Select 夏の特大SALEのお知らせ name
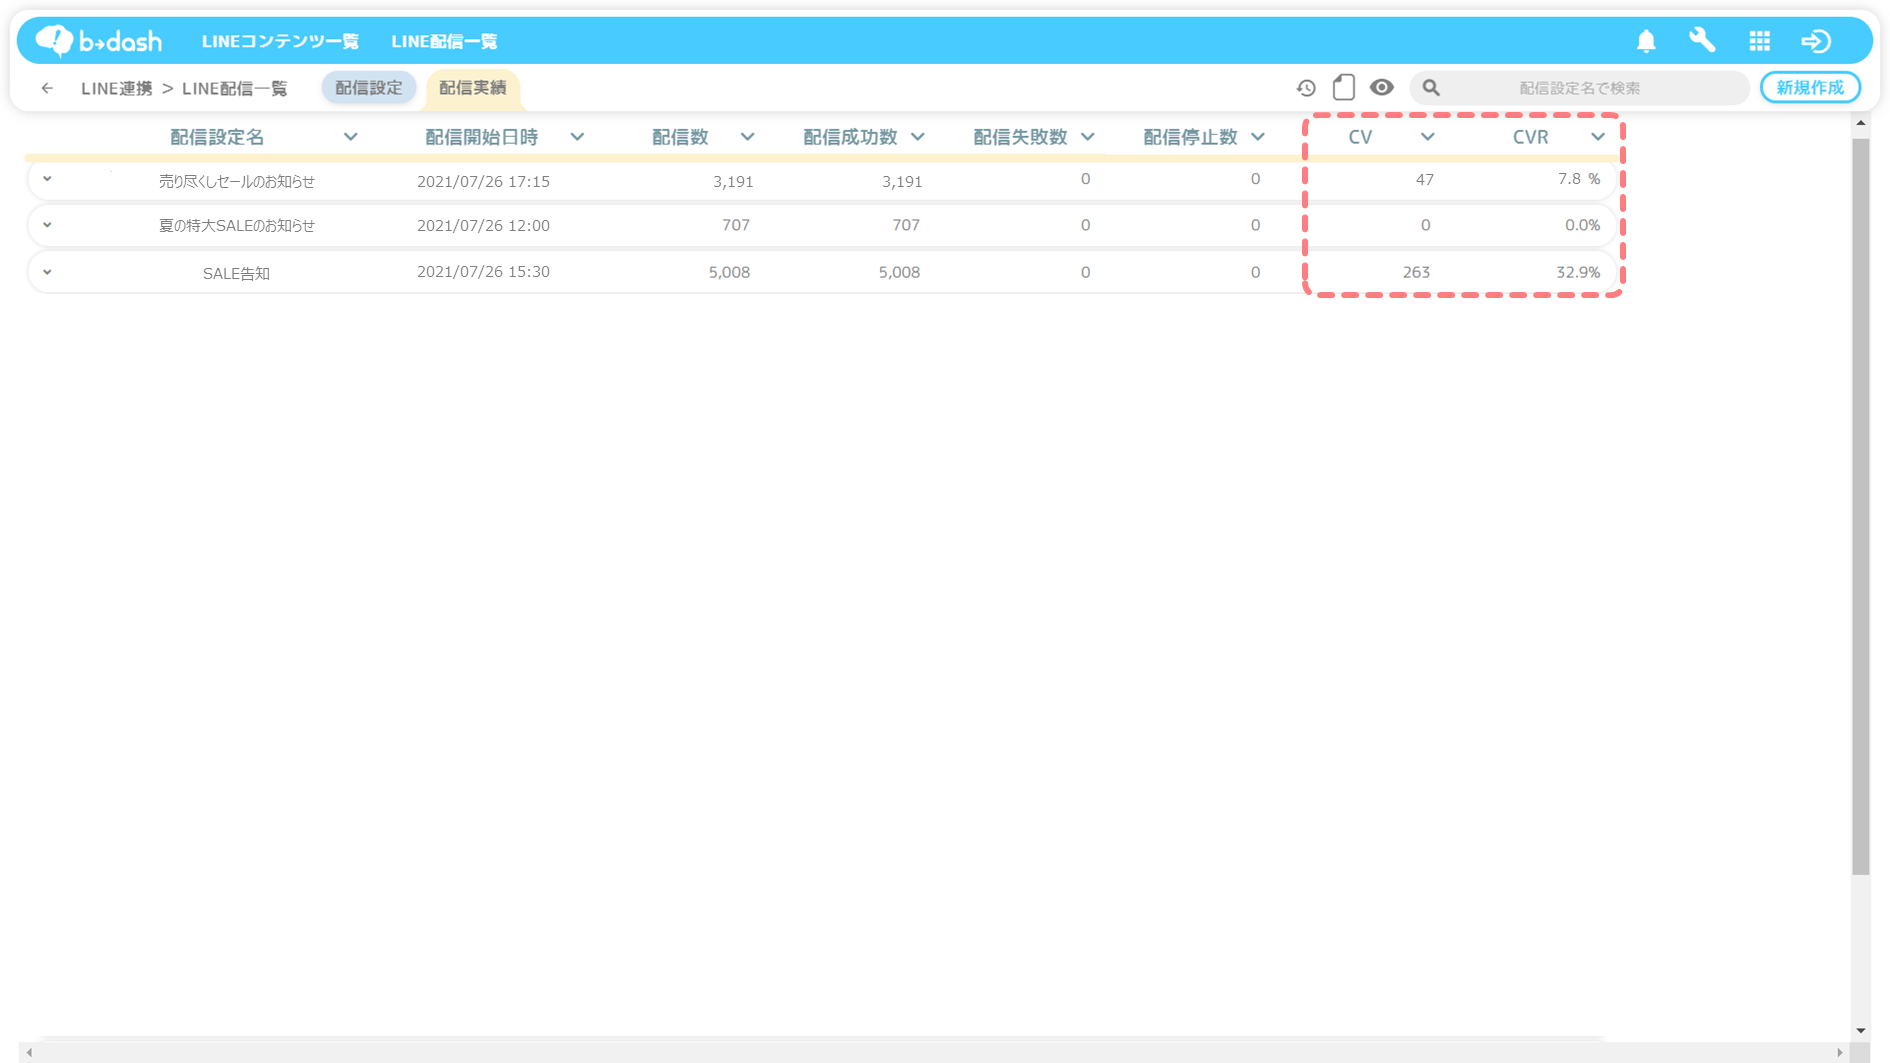The height and width of the screenshot is (1063, 1890). pos(237,225)
